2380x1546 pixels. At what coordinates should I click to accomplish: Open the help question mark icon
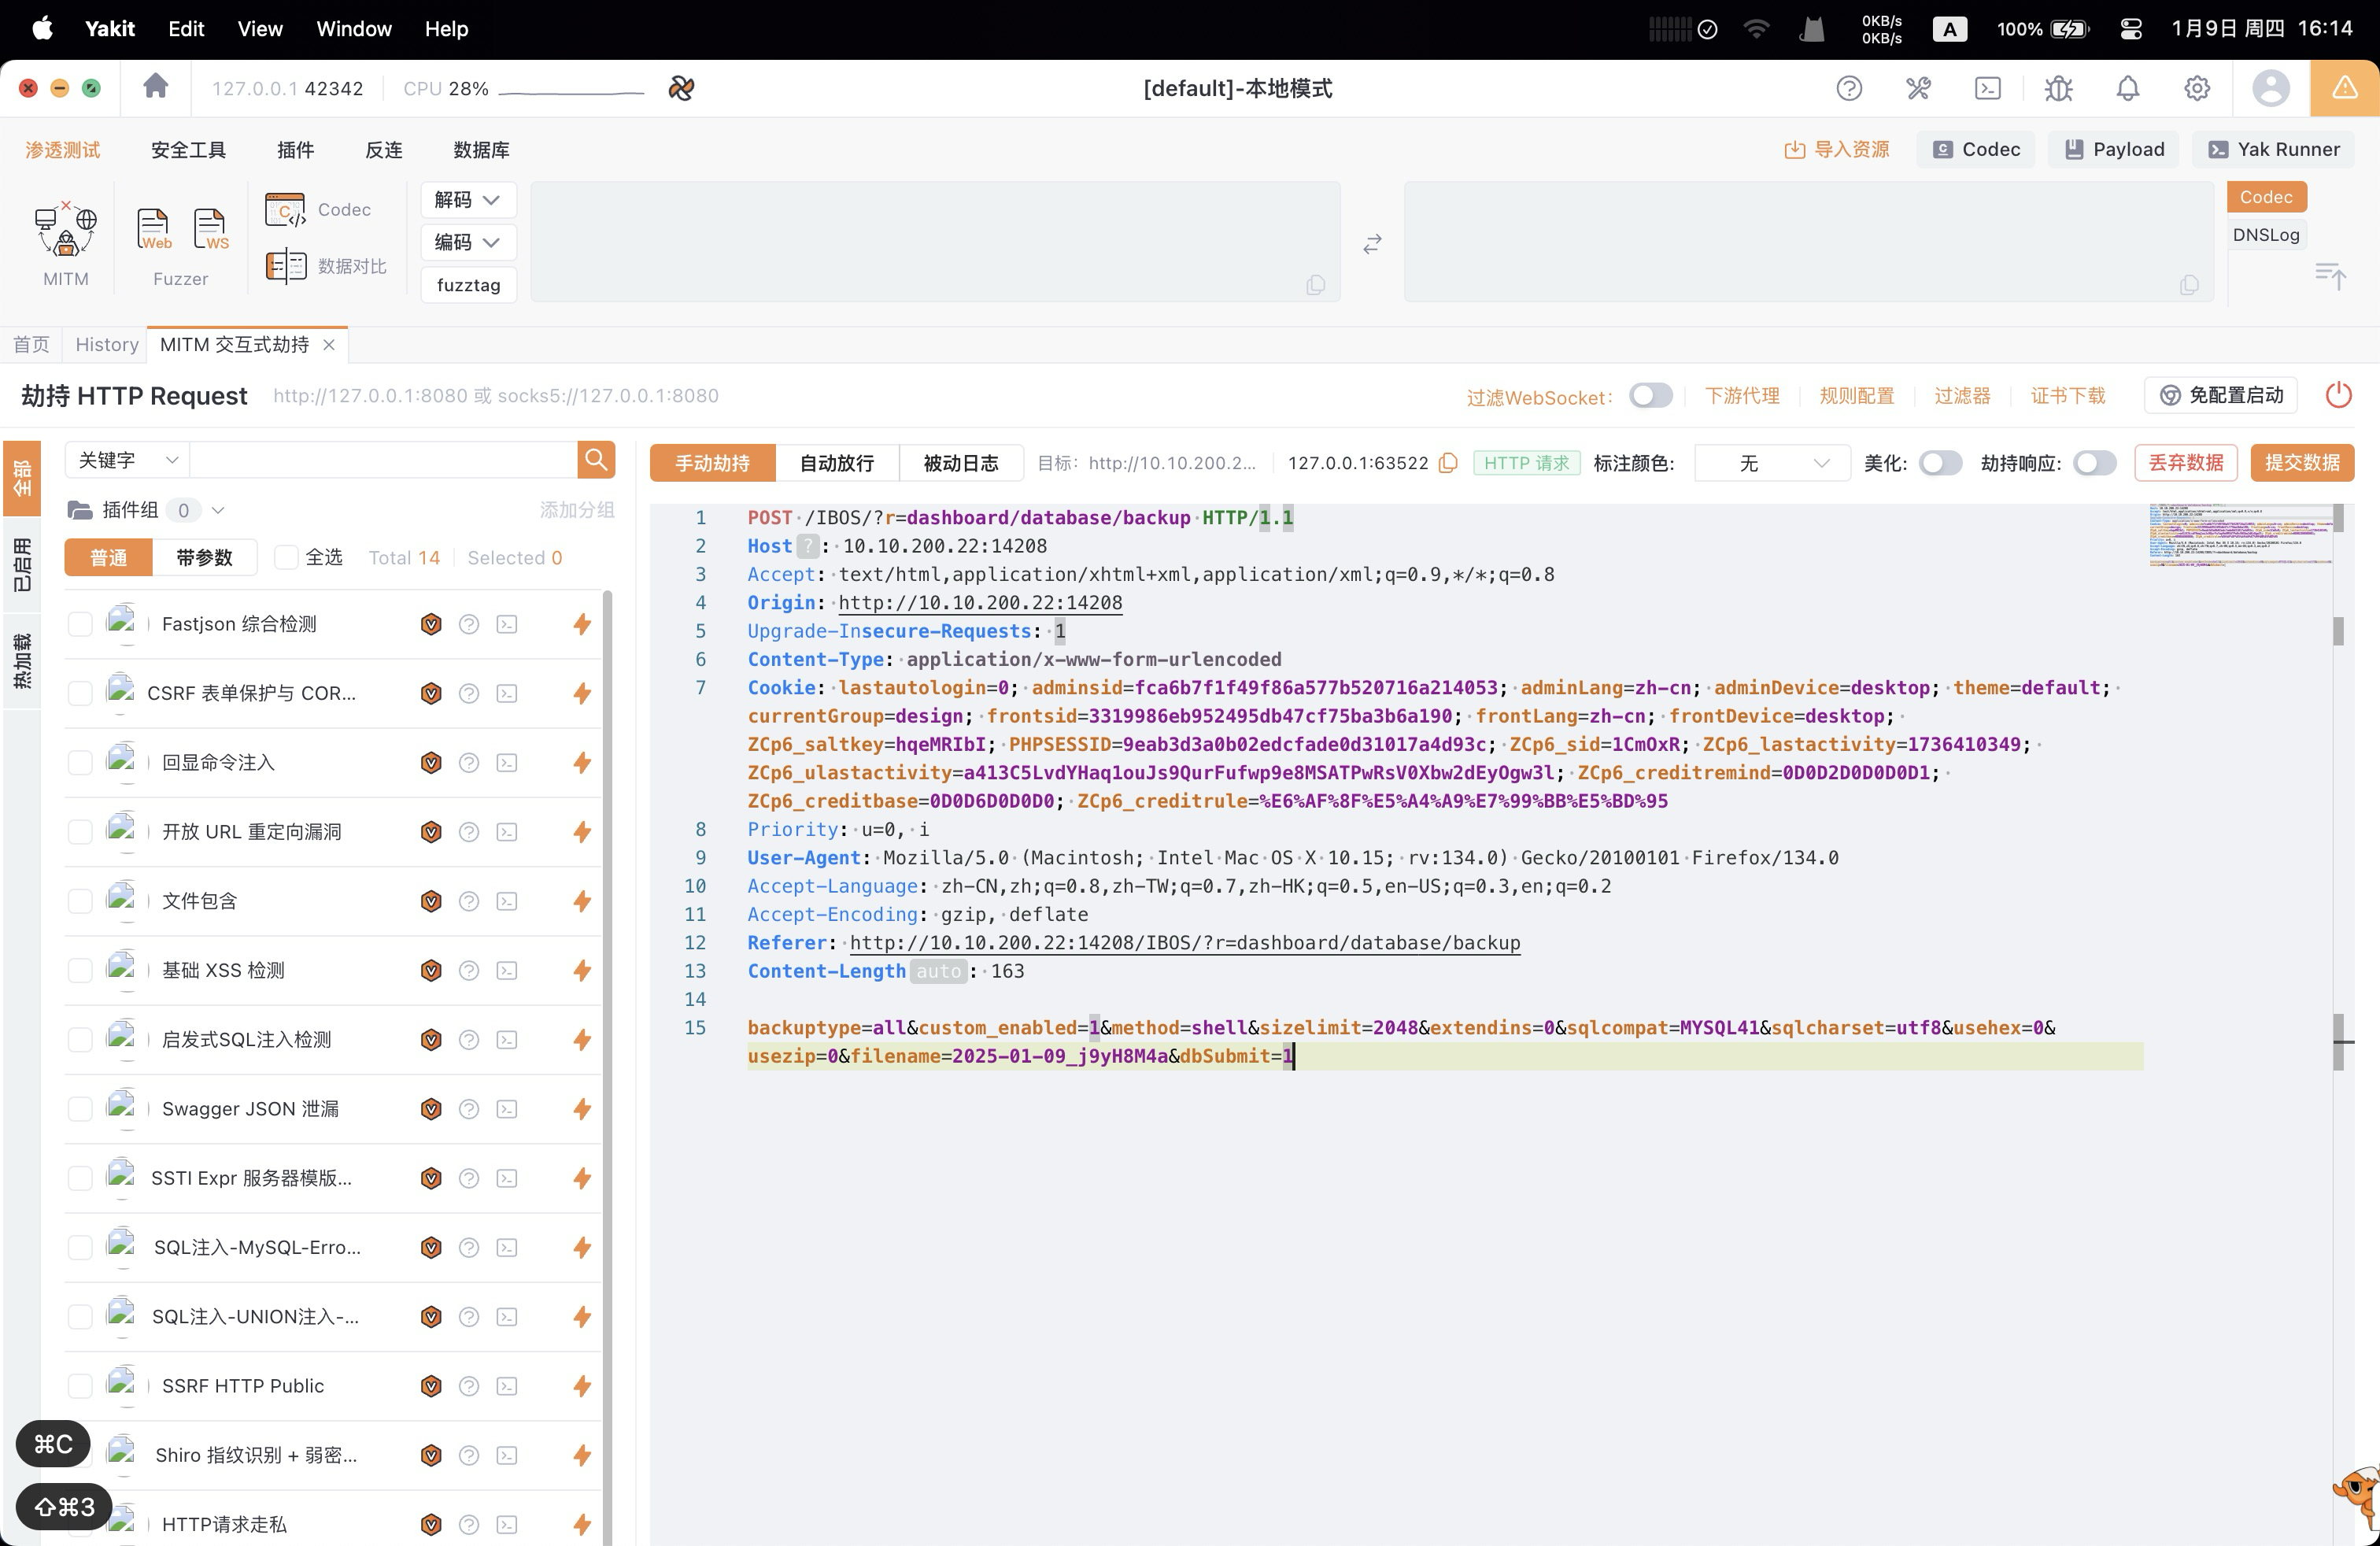click(x=1849, y=88)
